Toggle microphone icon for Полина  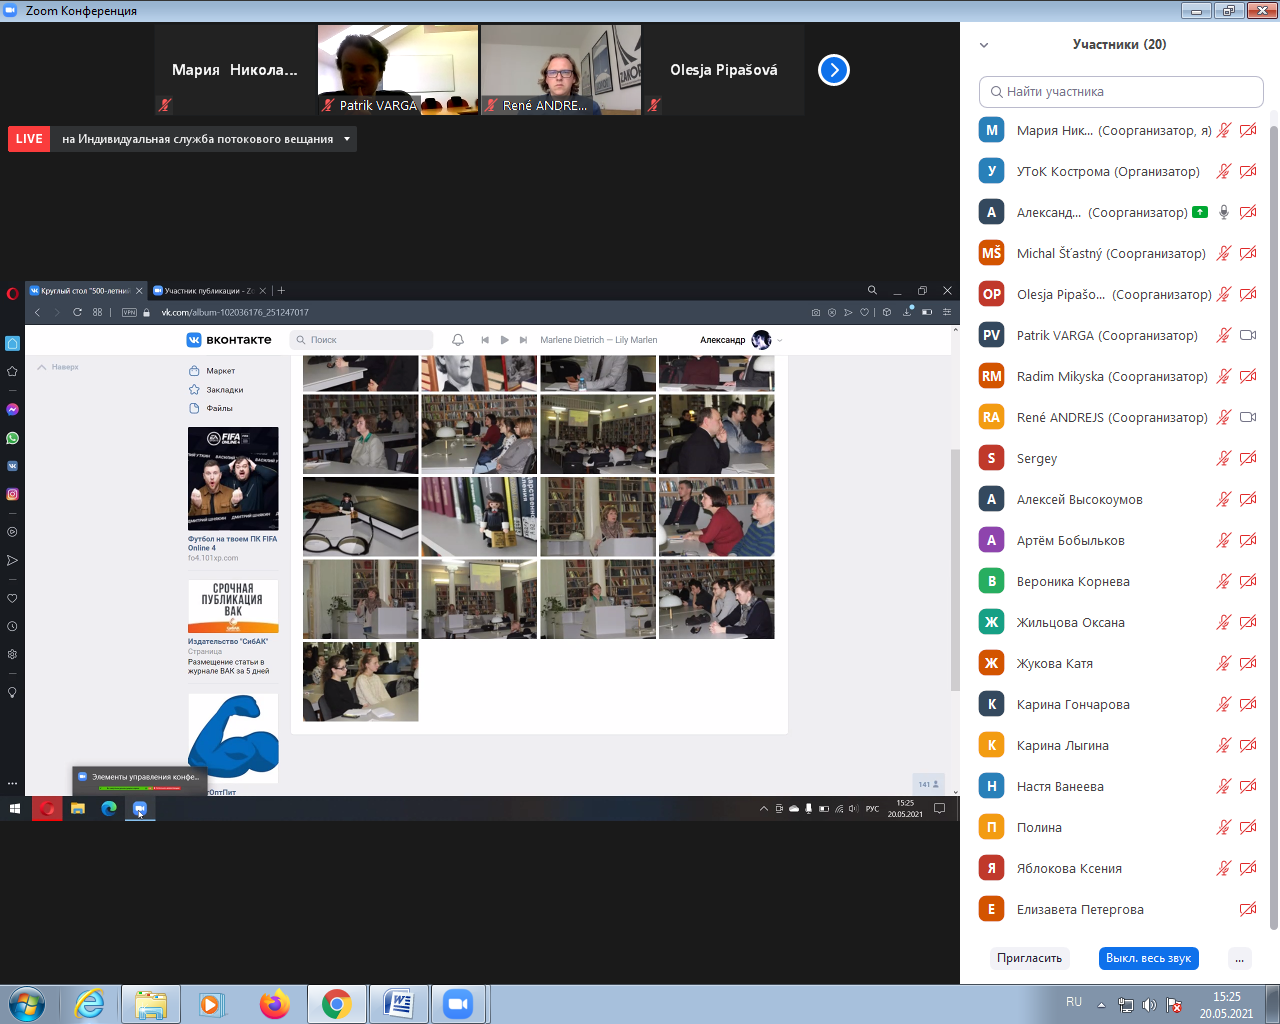click(1223, 827)
